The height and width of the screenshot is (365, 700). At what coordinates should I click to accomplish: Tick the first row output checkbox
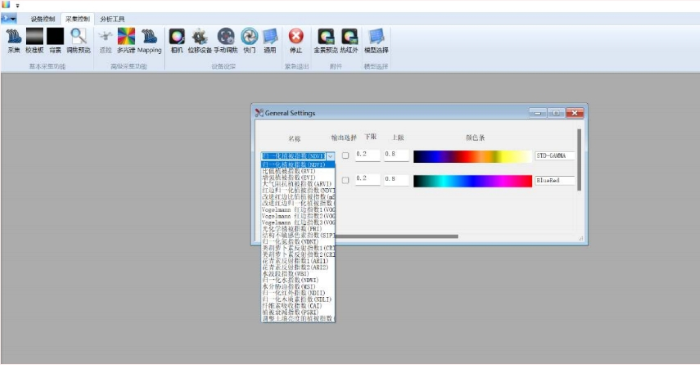pyautogui.click(x=346, y=156)
